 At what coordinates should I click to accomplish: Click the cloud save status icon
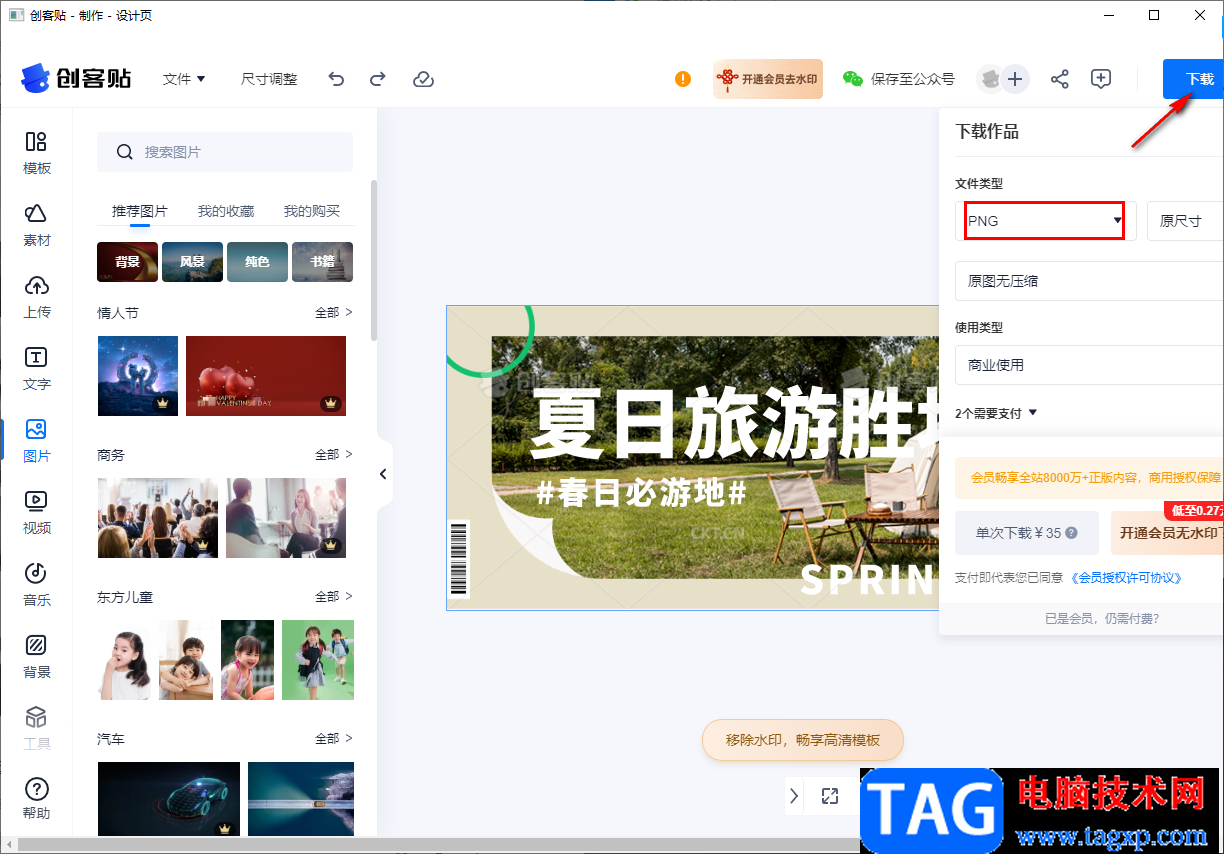point(423,79)
